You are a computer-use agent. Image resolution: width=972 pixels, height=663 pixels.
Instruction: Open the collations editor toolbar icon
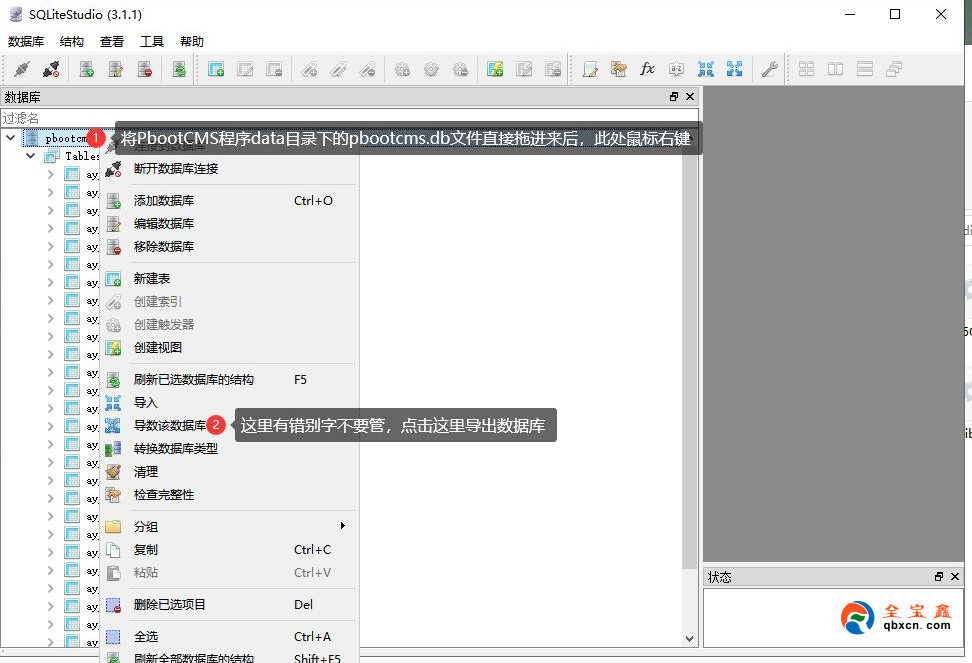[676, 69]
